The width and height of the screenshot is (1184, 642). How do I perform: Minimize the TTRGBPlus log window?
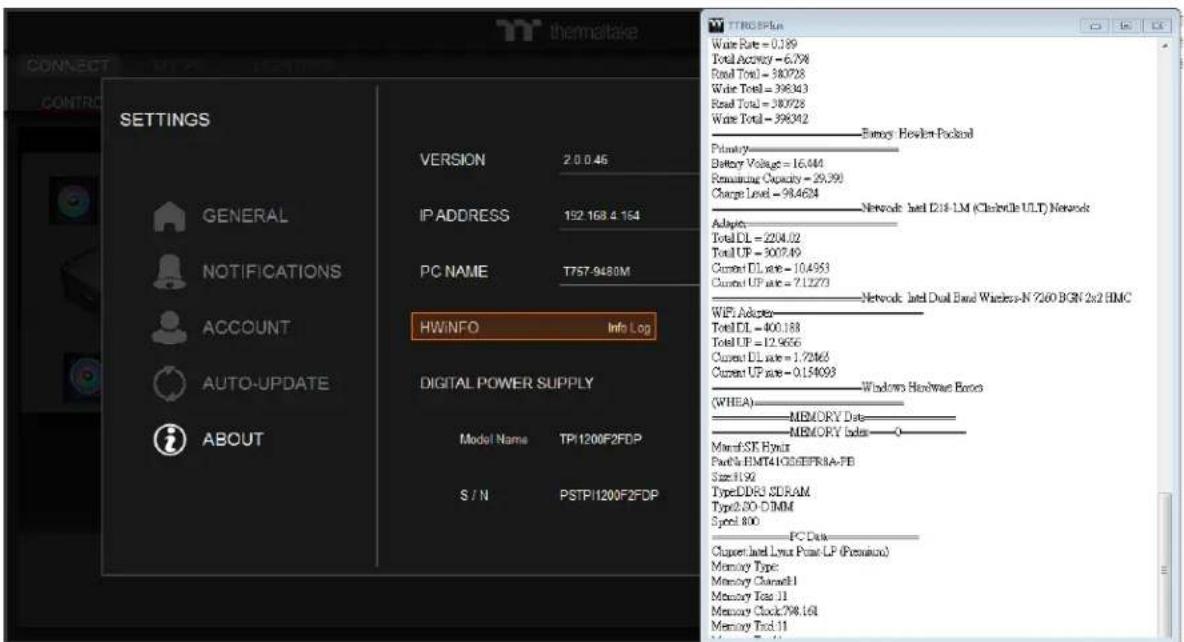(1096, 26)
